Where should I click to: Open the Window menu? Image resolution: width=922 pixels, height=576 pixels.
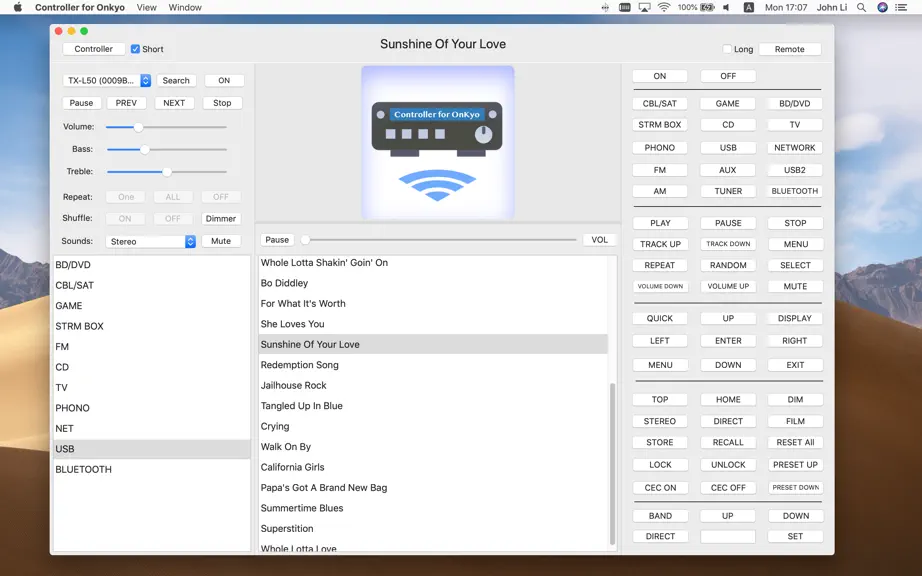pos(185,8)
